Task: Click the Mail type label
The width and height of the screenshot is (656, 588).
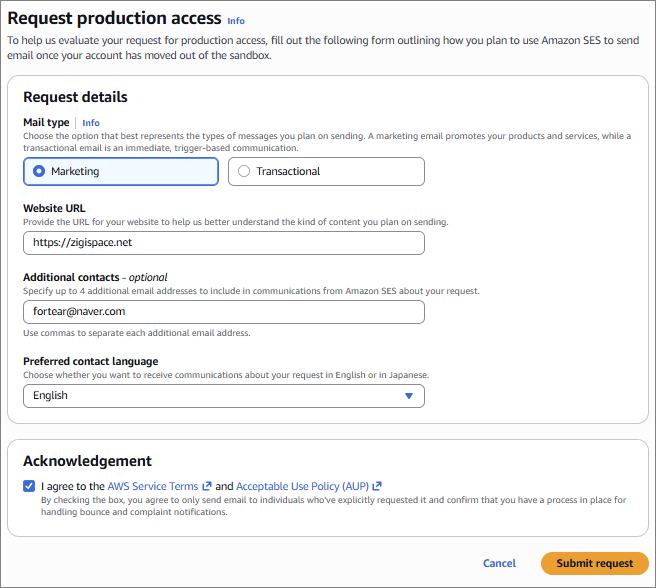Action: [x=47, y=122]
